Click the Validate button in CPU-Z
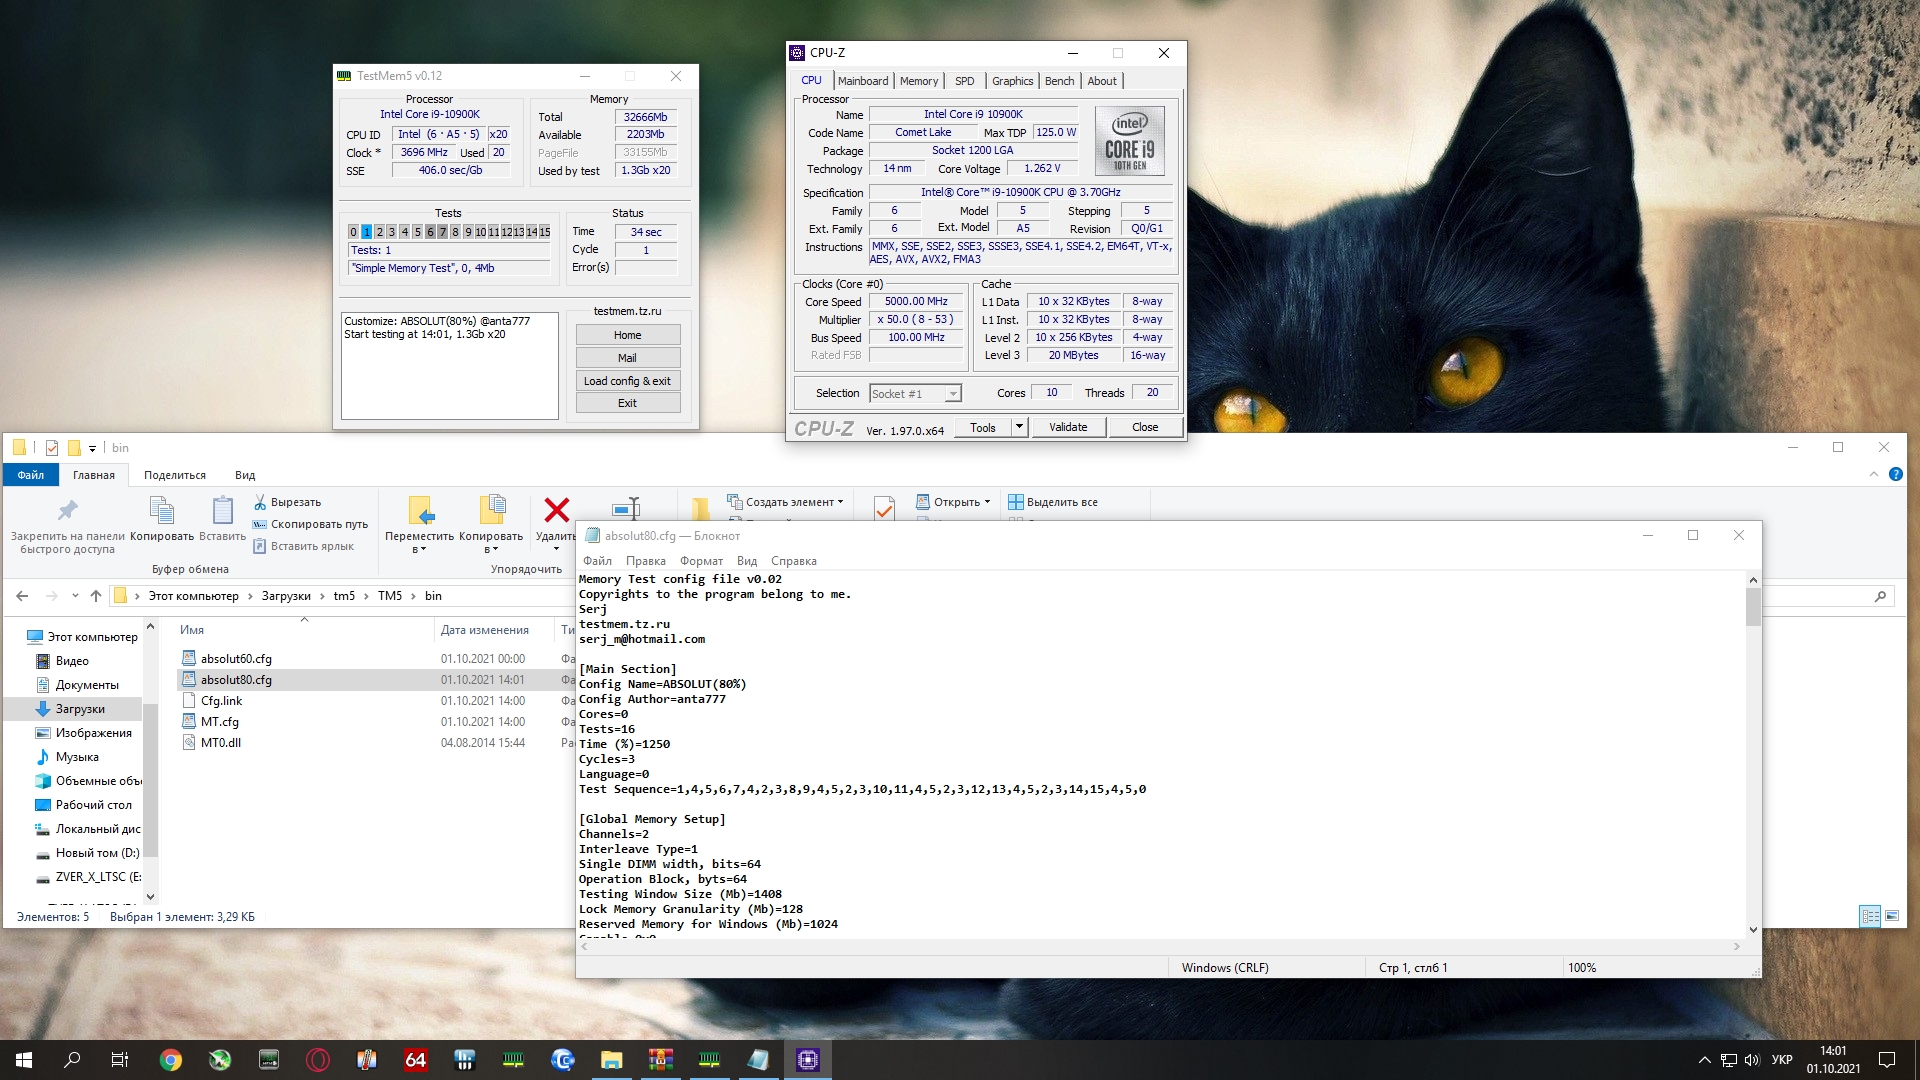 click(1068, 427)
